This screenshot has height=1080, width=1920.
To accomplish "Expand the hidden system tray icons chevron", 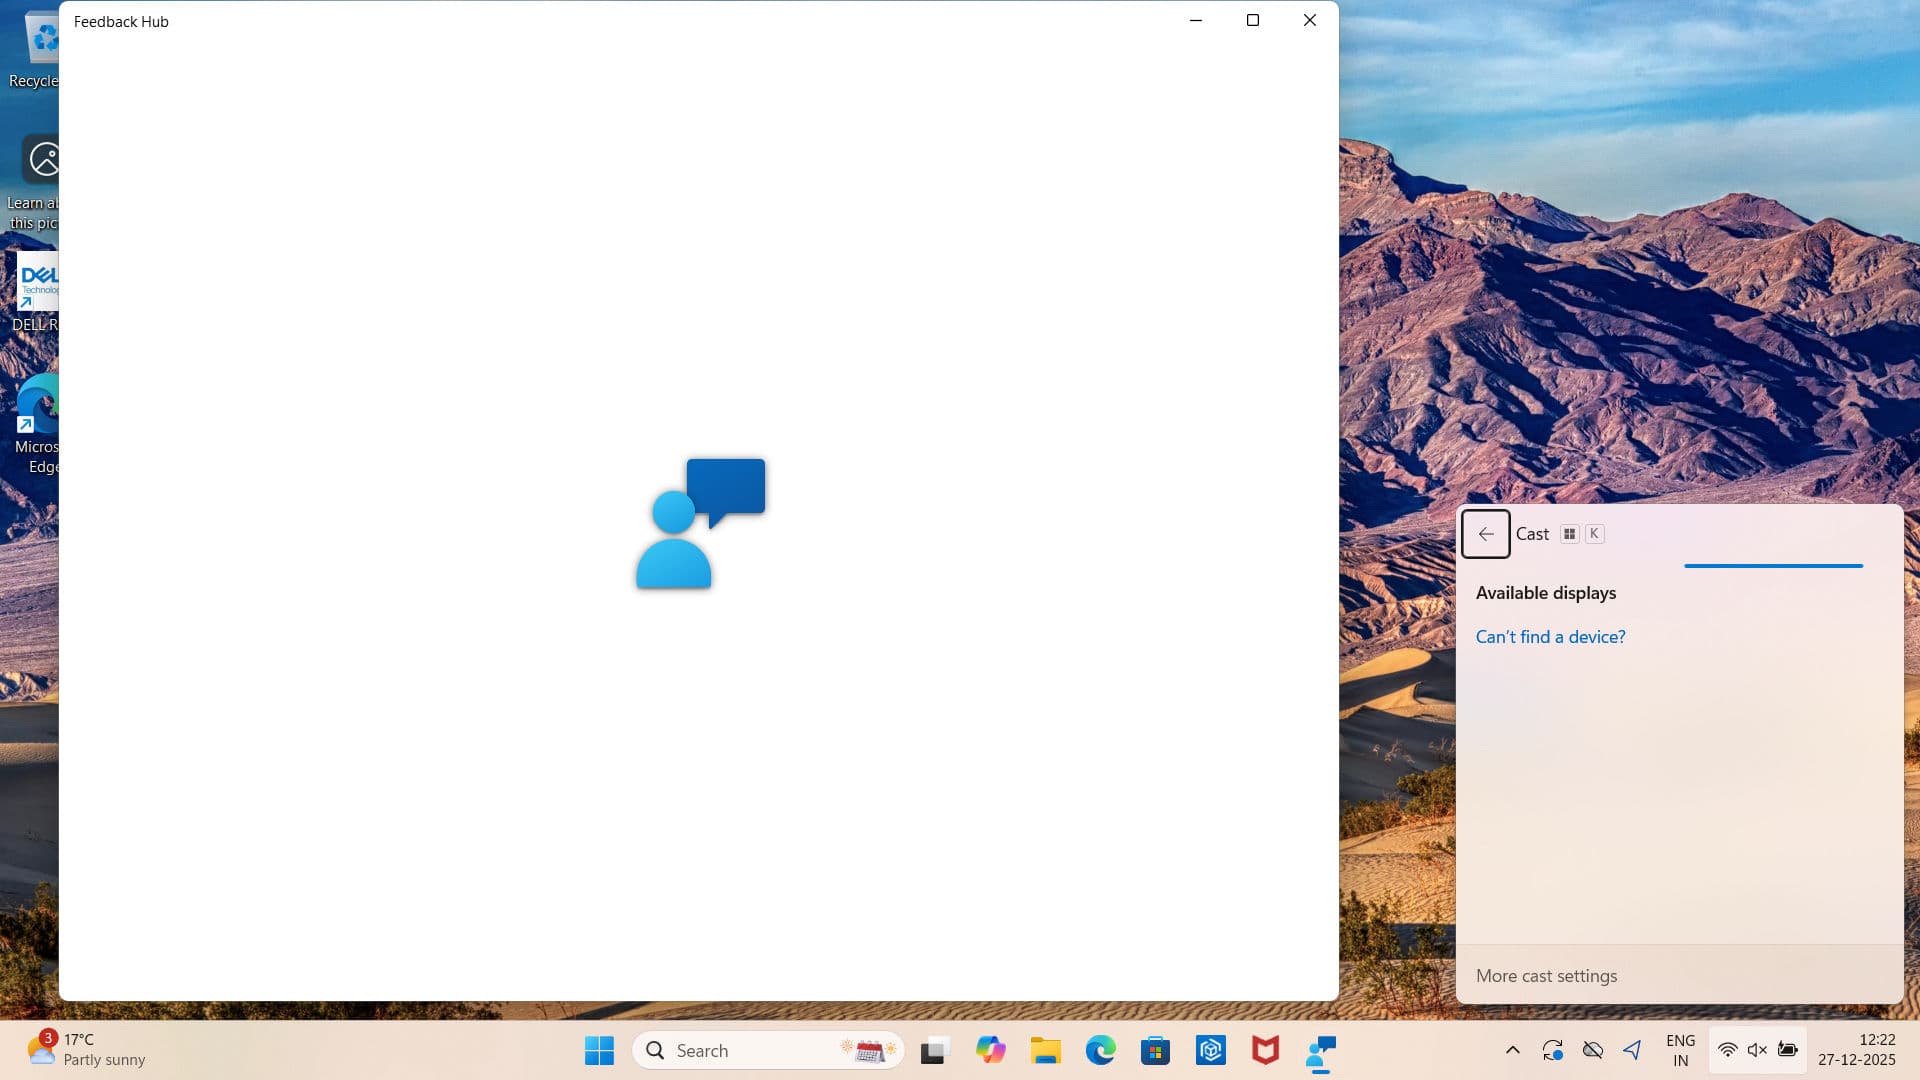I will click(x=1512, y=1050).
